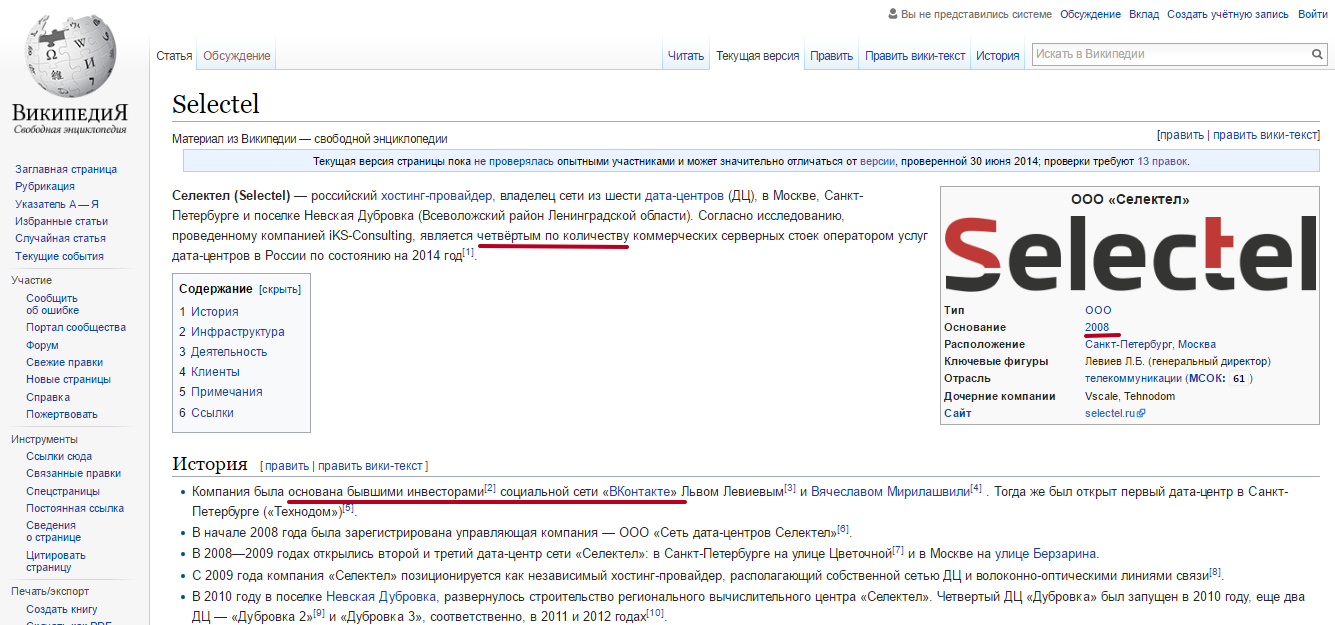The height and width of the screenshot is (625, 1335).
Task: Open «Текущие события» in the sidebar
Action: (x=59, y=256)
